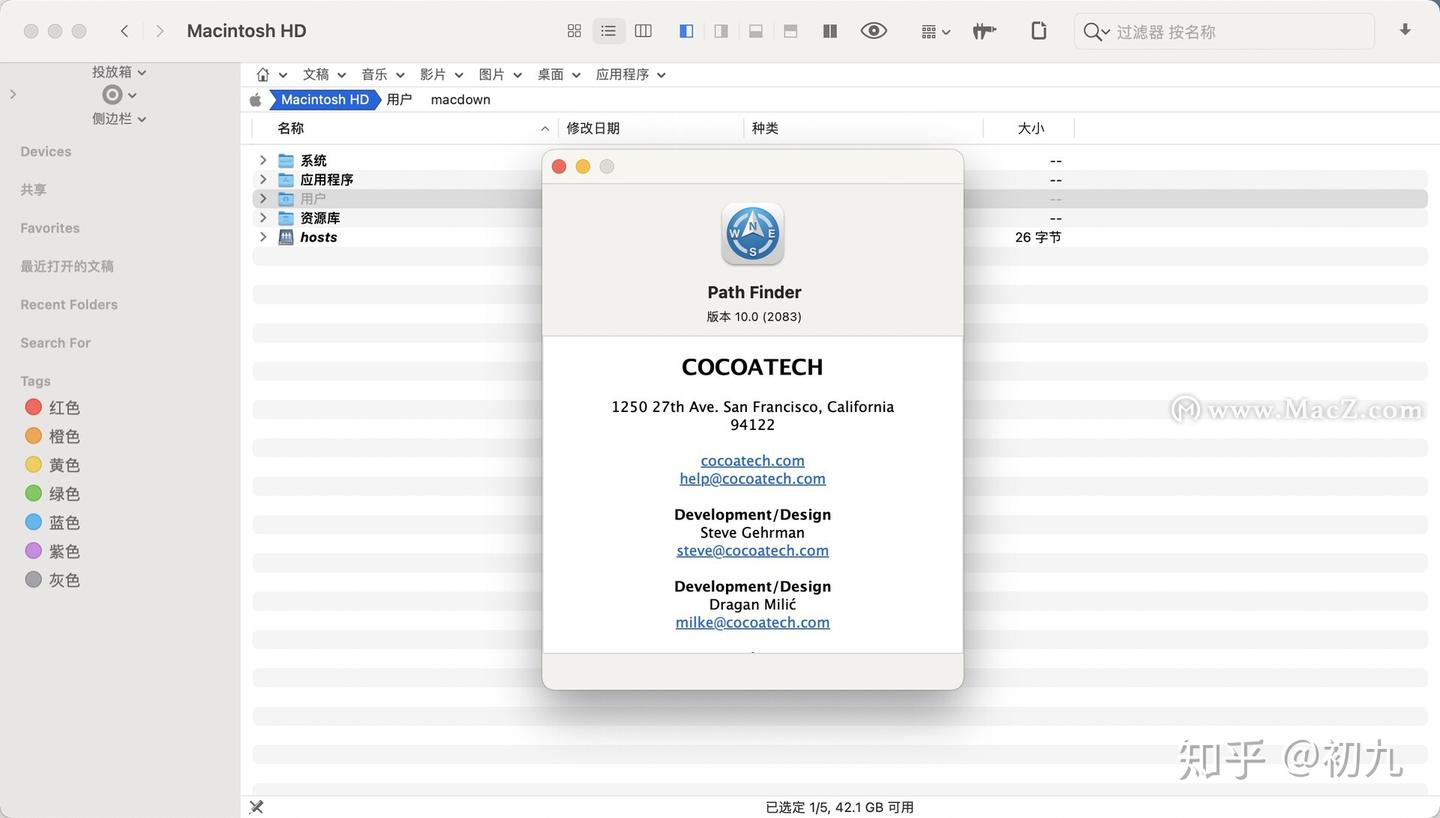Toggle the left sidebar pane

tap(686, 31)
